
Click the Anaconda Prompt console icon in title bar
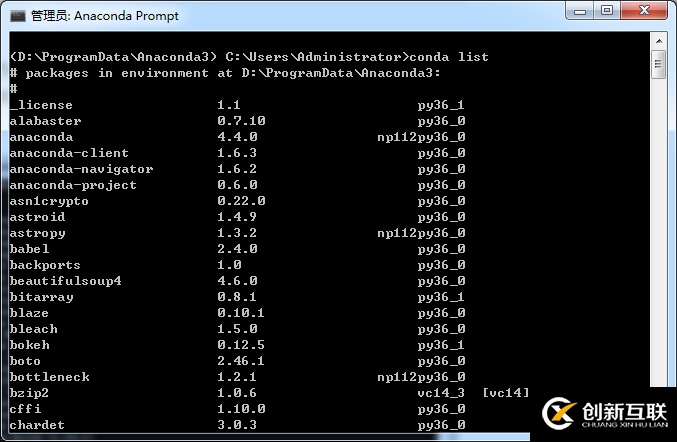click(x=18, y=16)
